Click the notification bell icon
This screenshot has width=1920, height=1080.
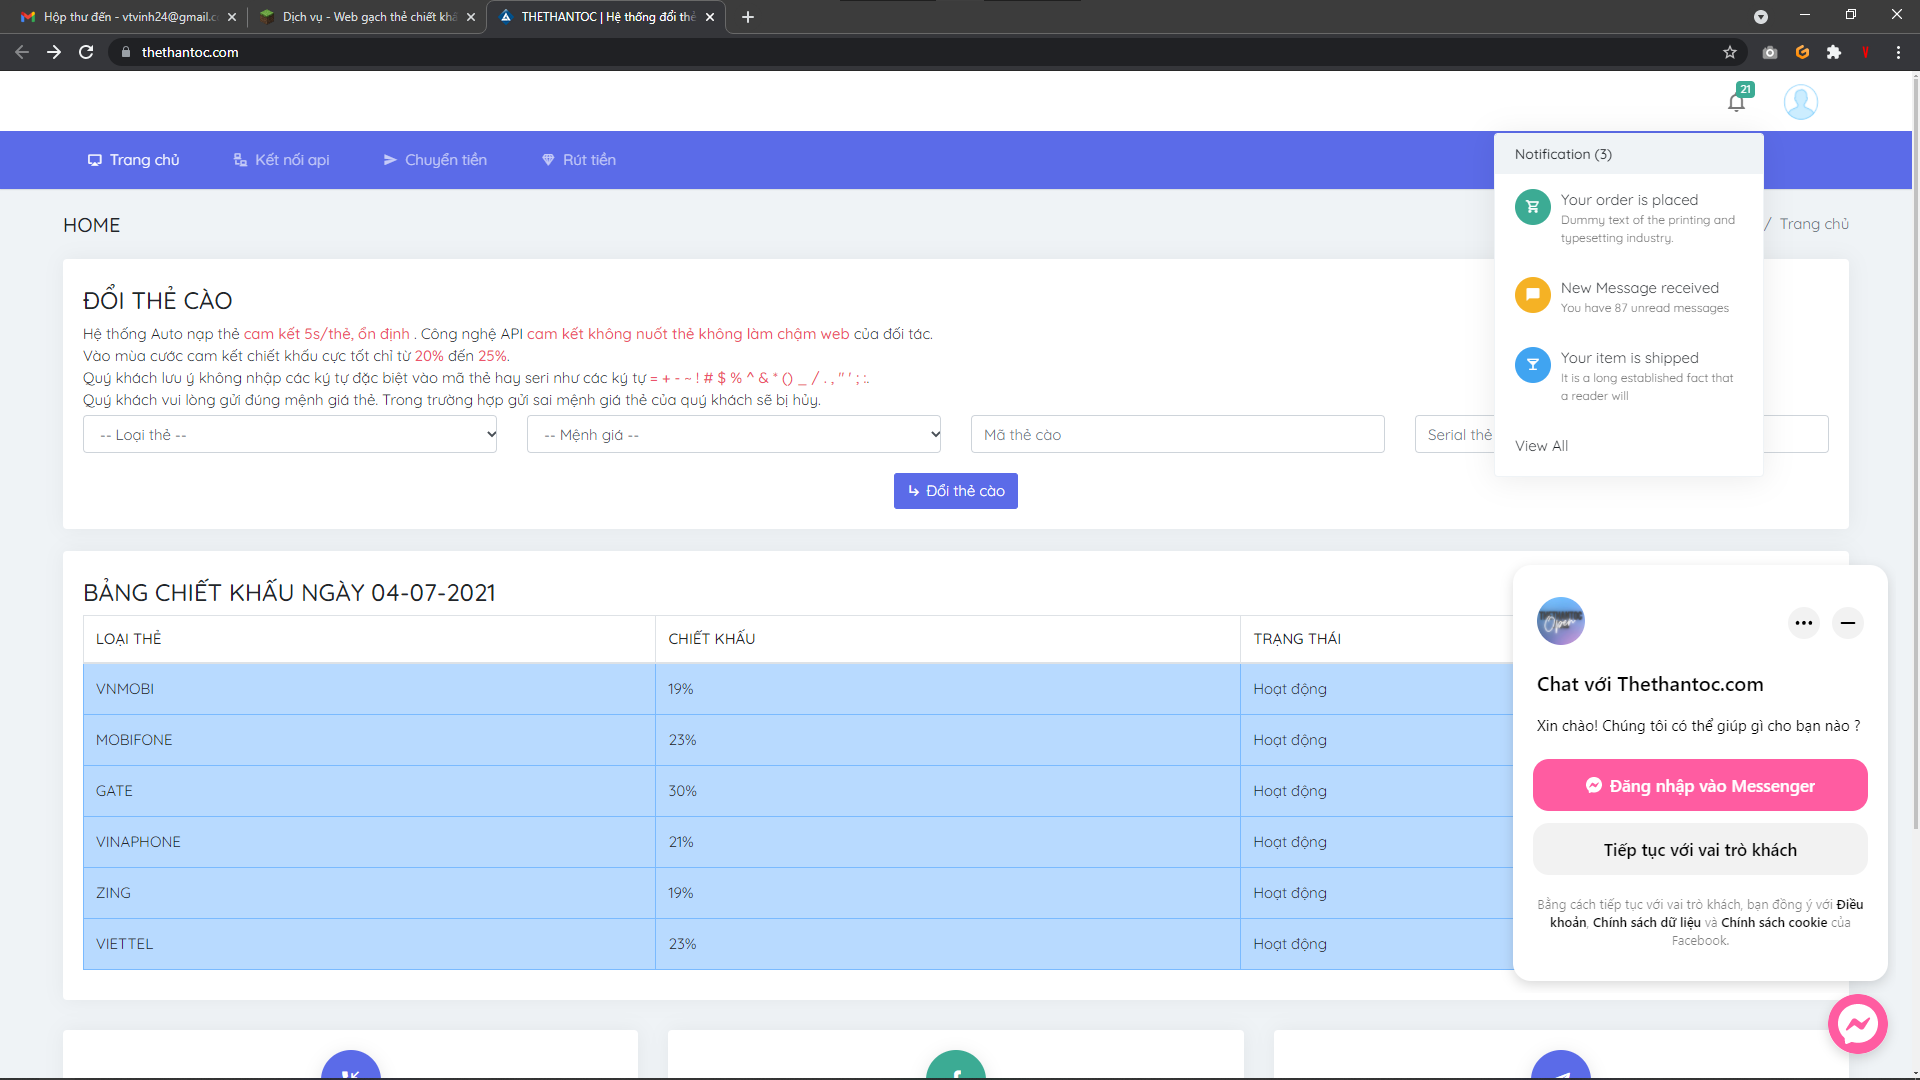pyautogui.click(x=1737, y=102)
